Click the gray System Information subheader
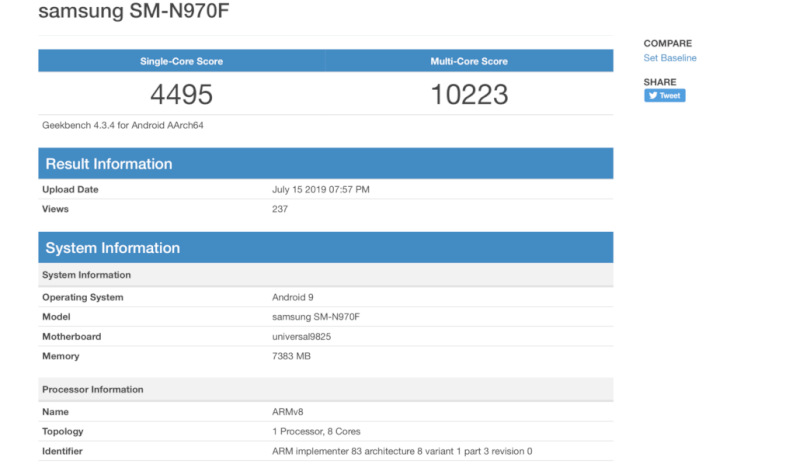 (326, 275)
